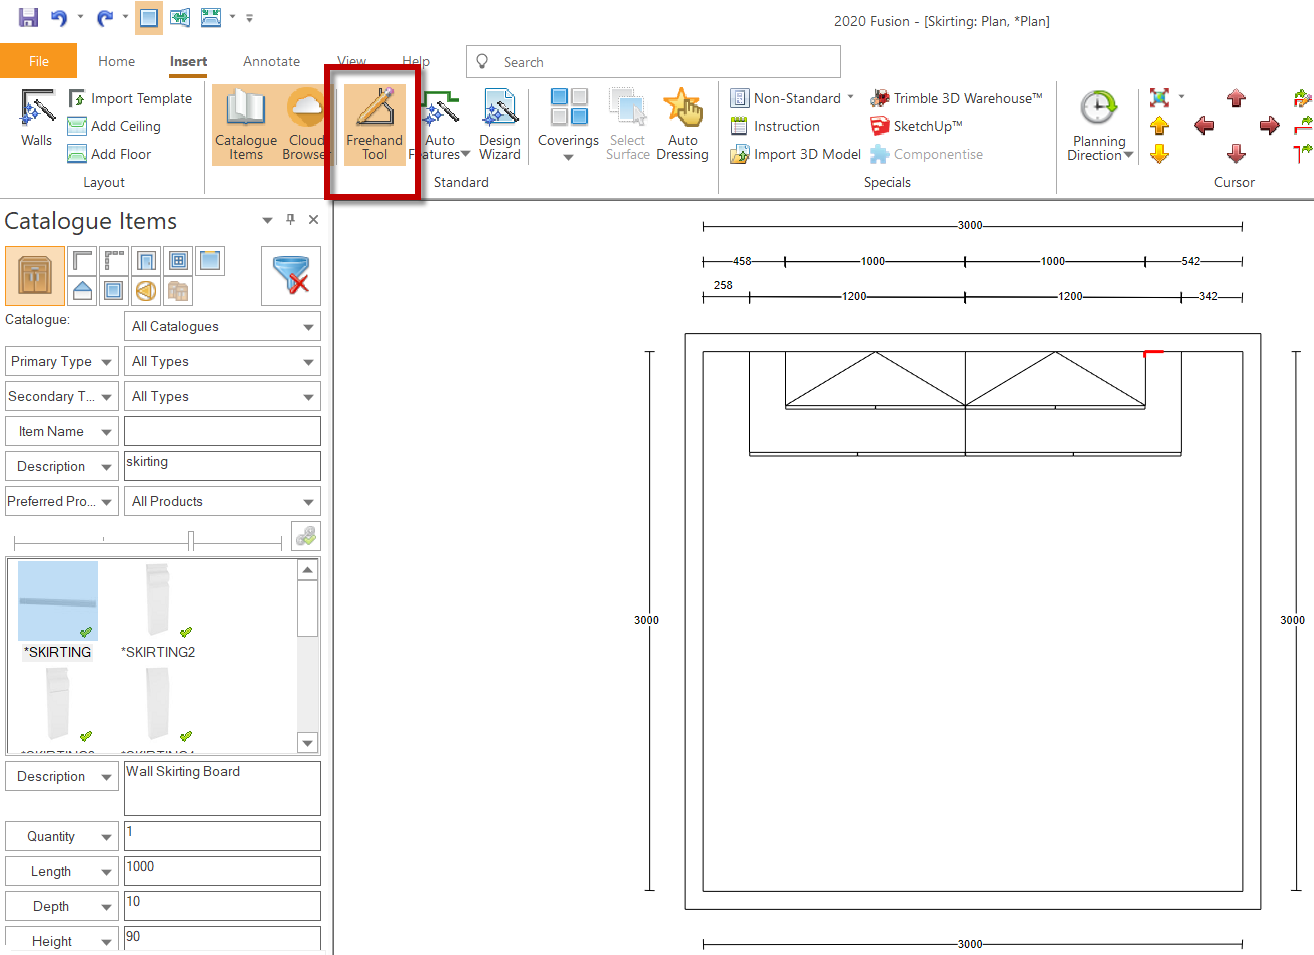The image size is (1314, 955).
Task: Launch the Design Wizard
Action: 500,124
